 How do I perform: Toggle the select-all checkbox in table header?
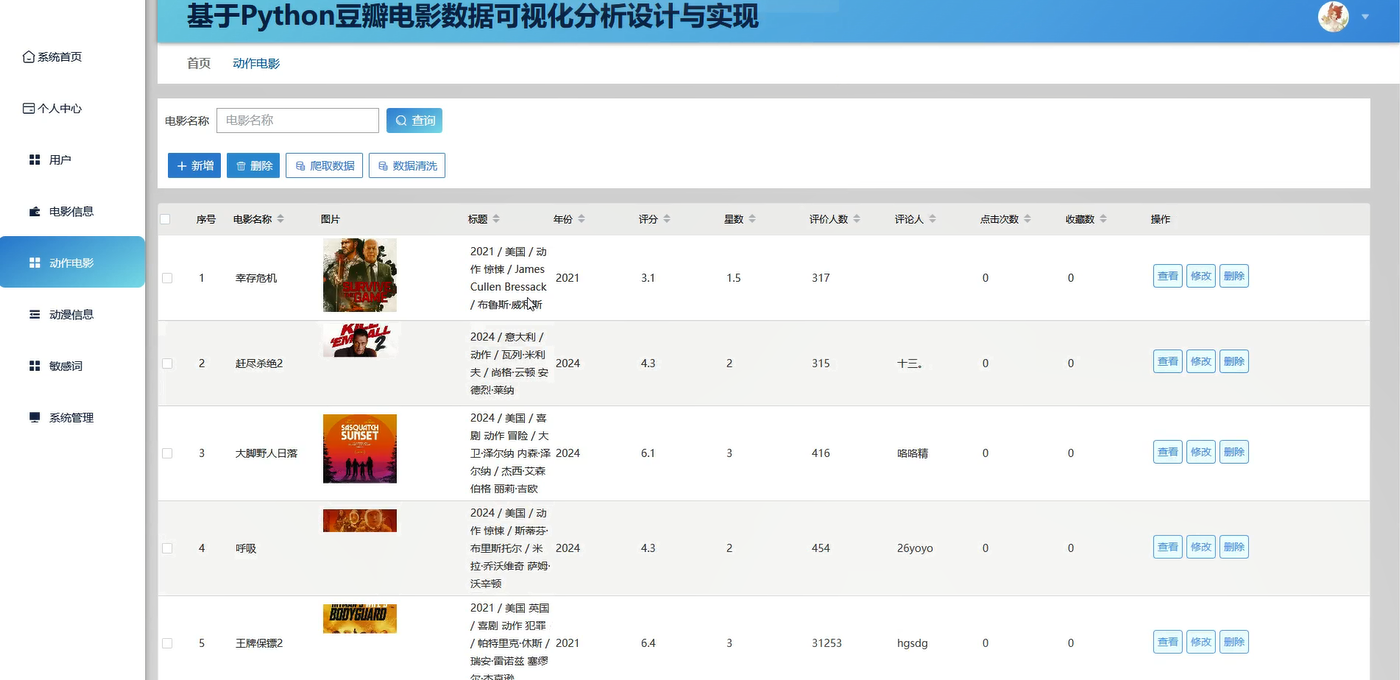point(165,219)
